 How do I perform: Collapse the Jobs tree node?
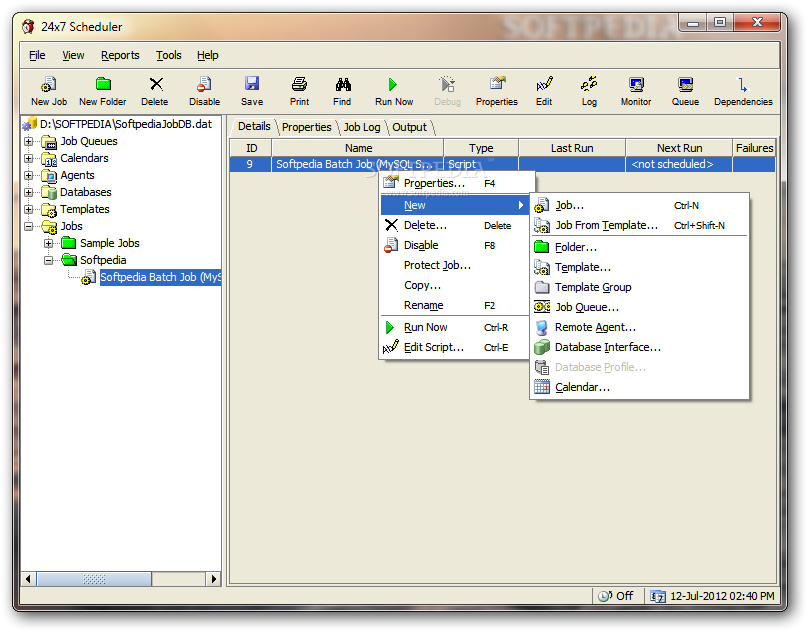29,226
